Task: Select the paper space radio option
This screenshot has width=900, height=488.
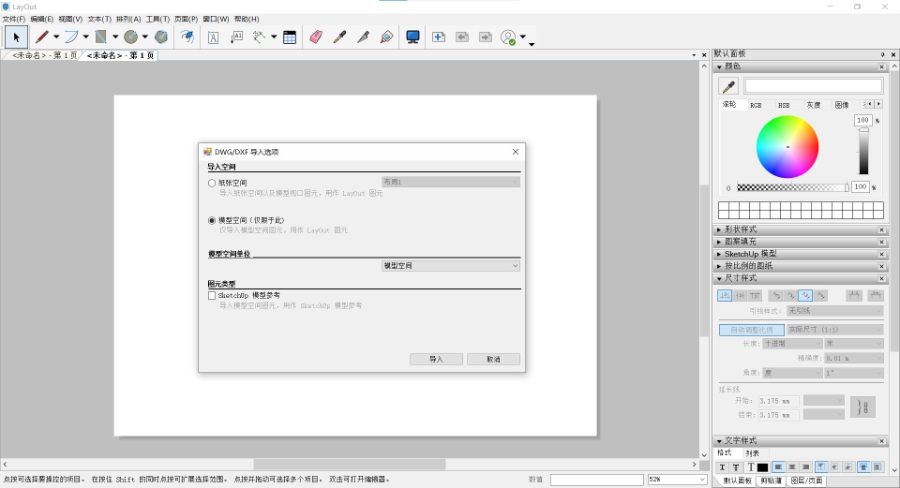Action: tap(212, 183)
